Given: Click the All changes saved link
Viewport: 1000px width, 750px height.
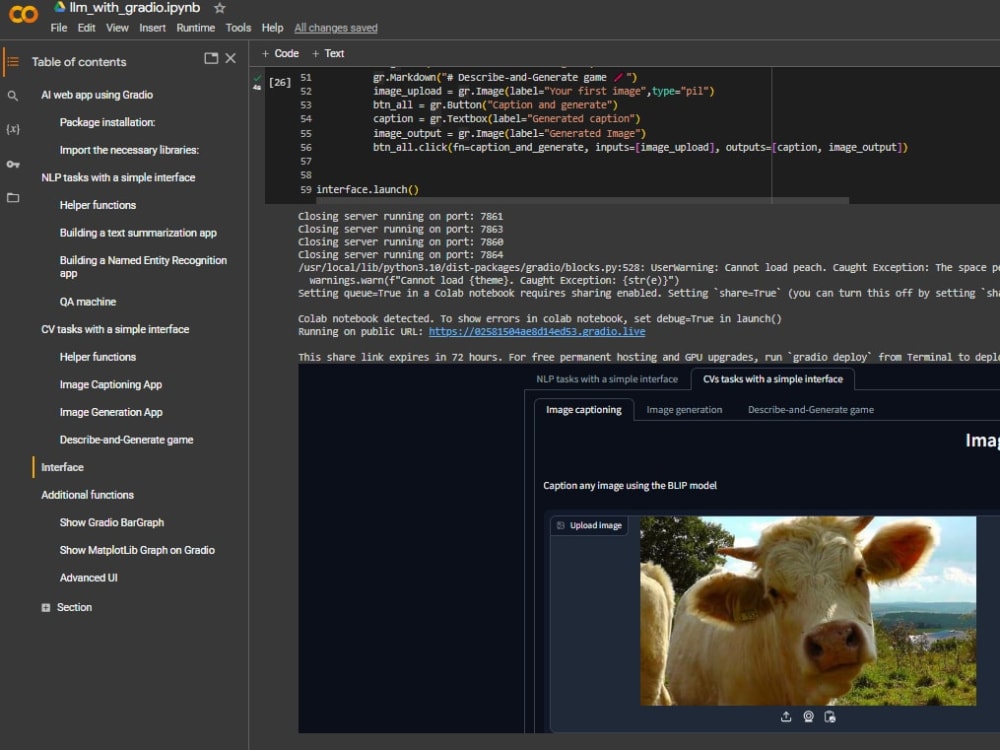Looking at the screenshot, I should click(x=335, y=28).
